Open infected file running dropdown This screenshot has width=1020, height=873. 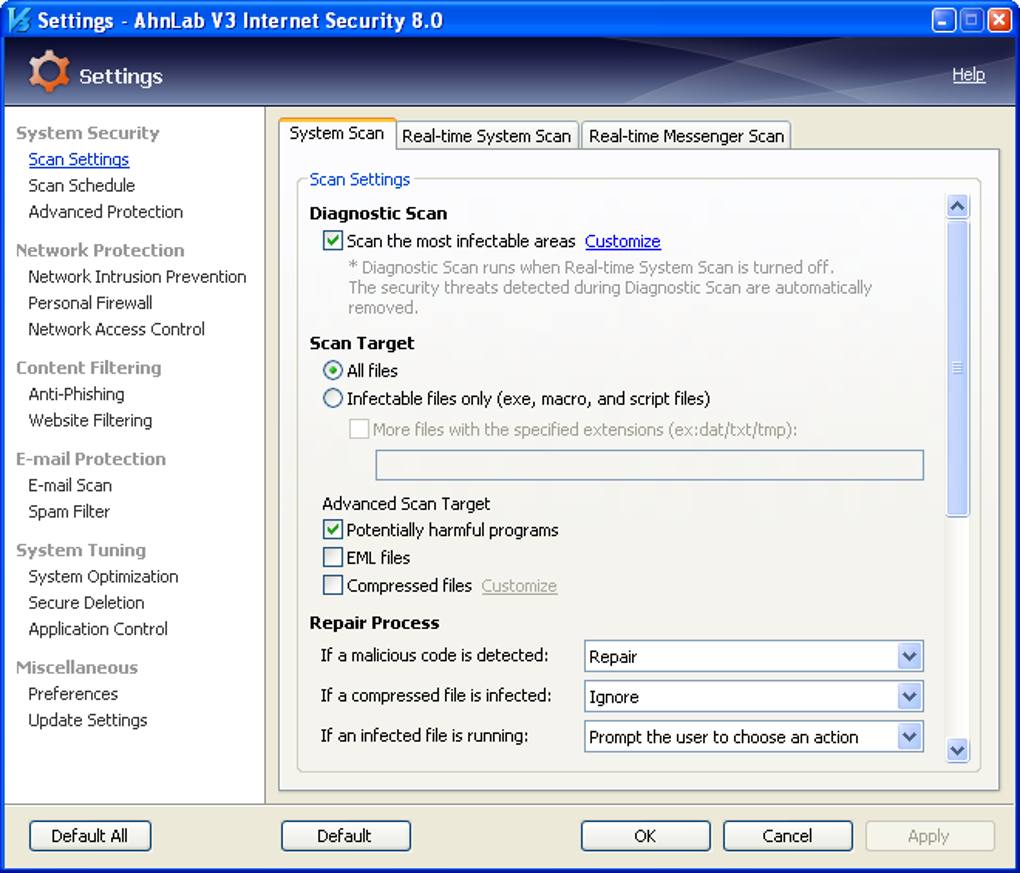(x=753, y=736)
